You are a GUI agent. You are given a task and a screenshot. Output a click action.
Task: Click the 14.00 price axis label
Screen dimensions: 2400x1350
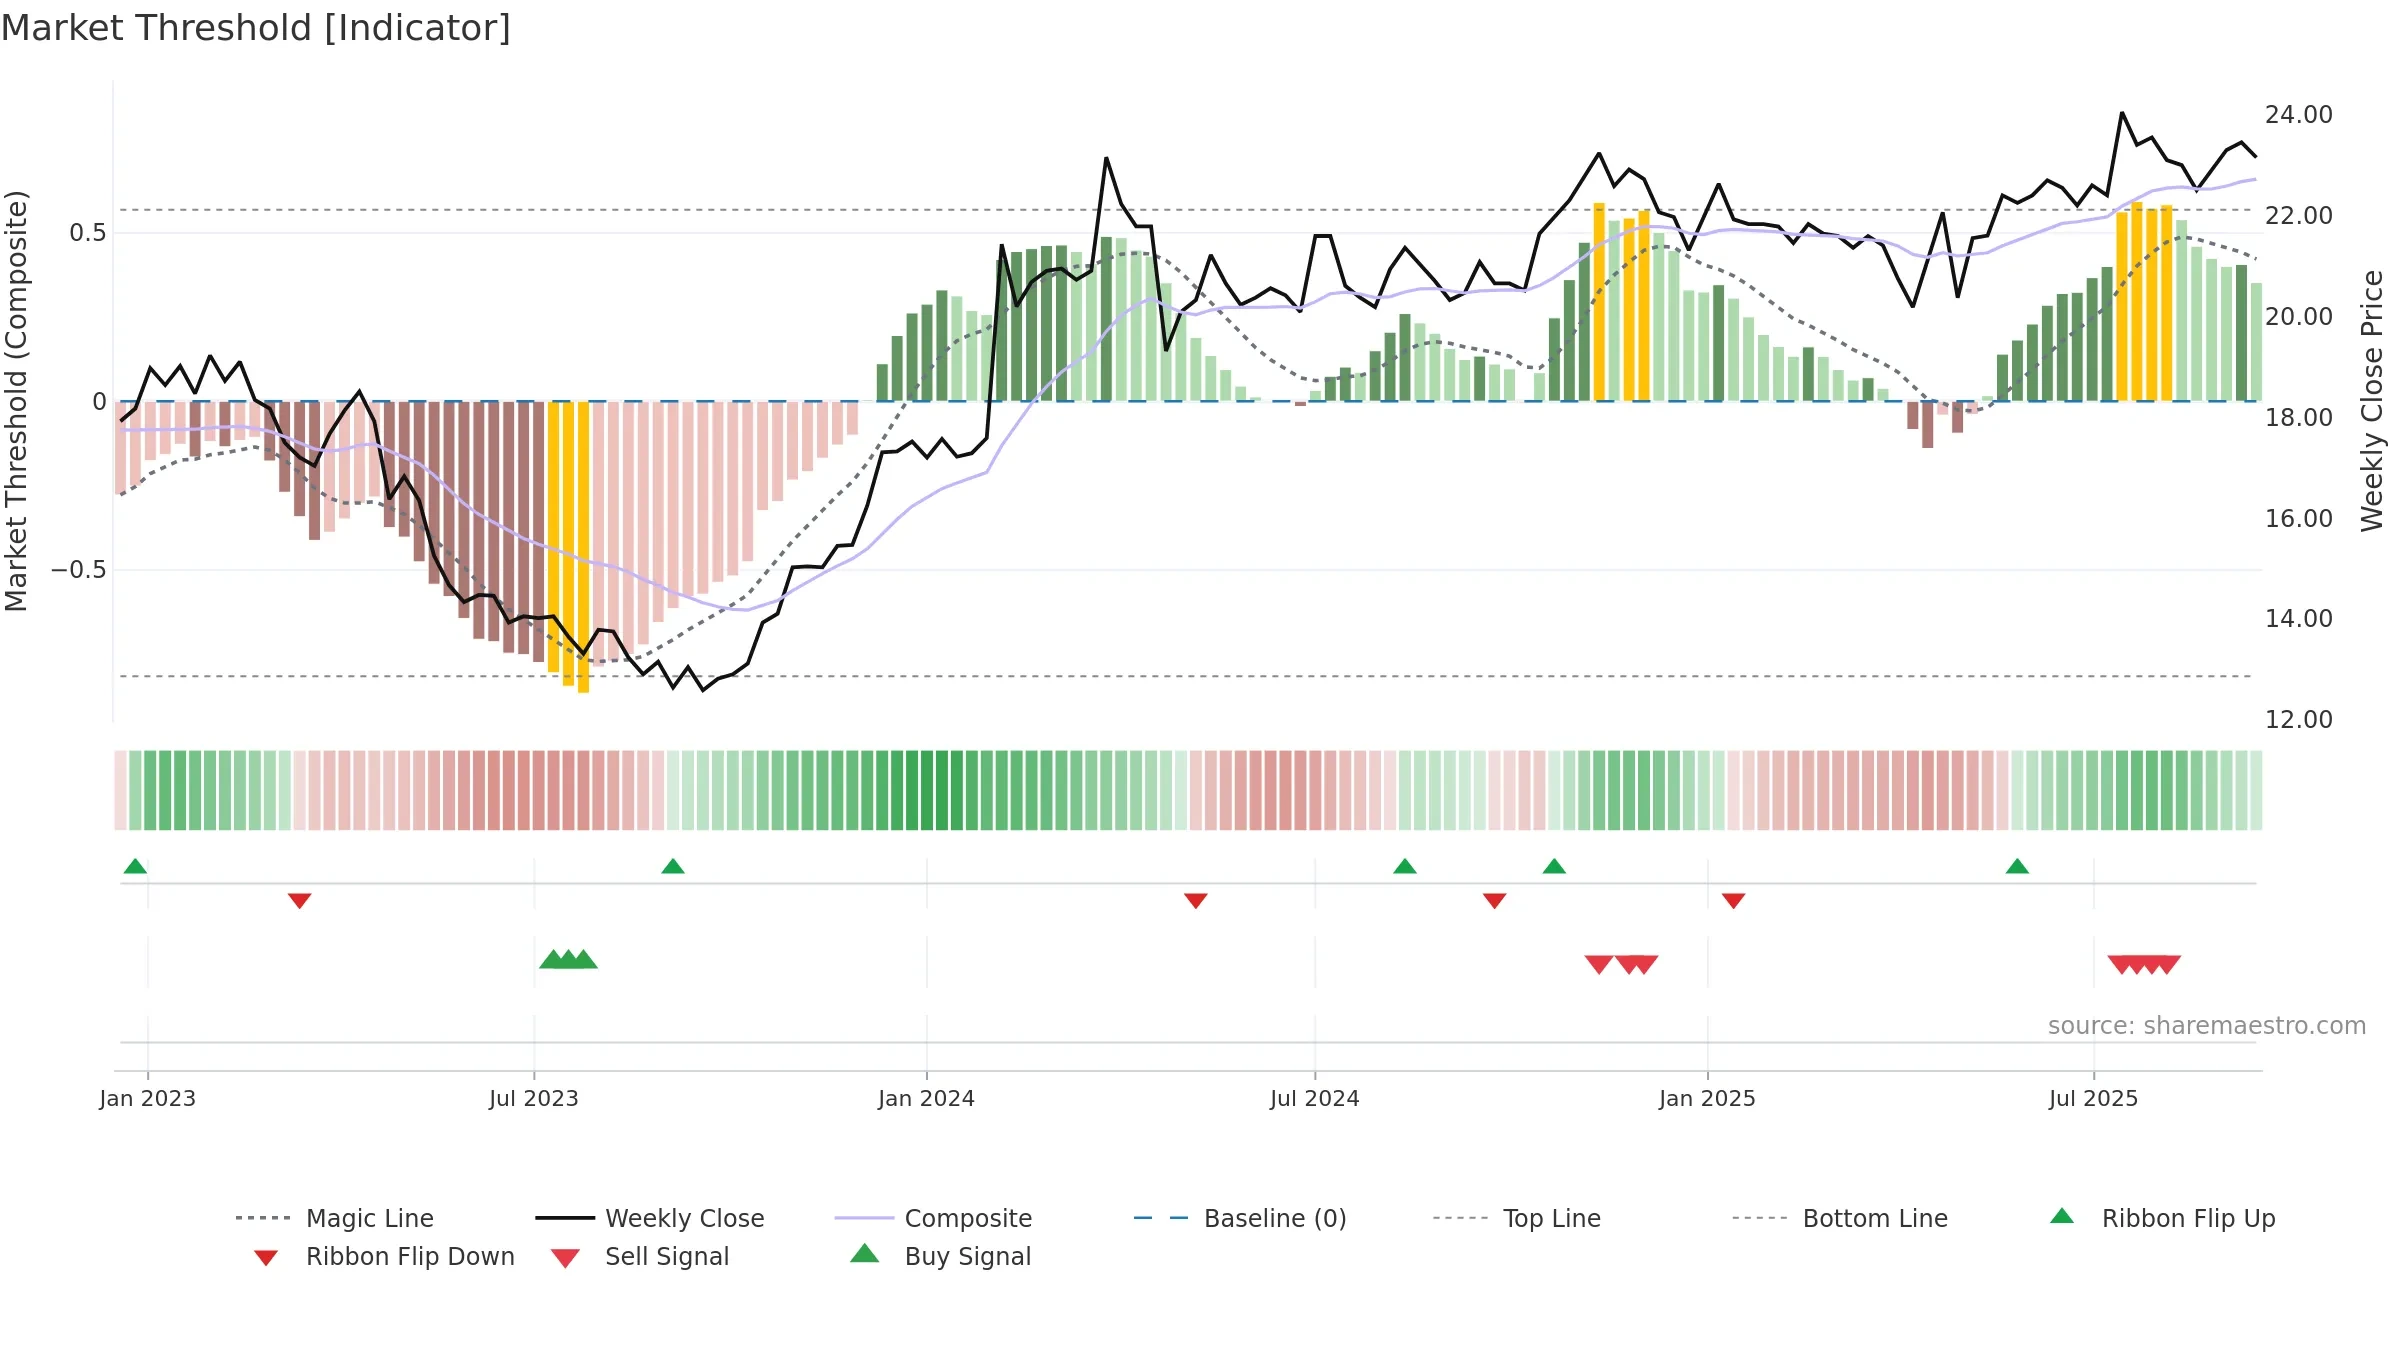pyautogui.click(x=2299, y=619)
